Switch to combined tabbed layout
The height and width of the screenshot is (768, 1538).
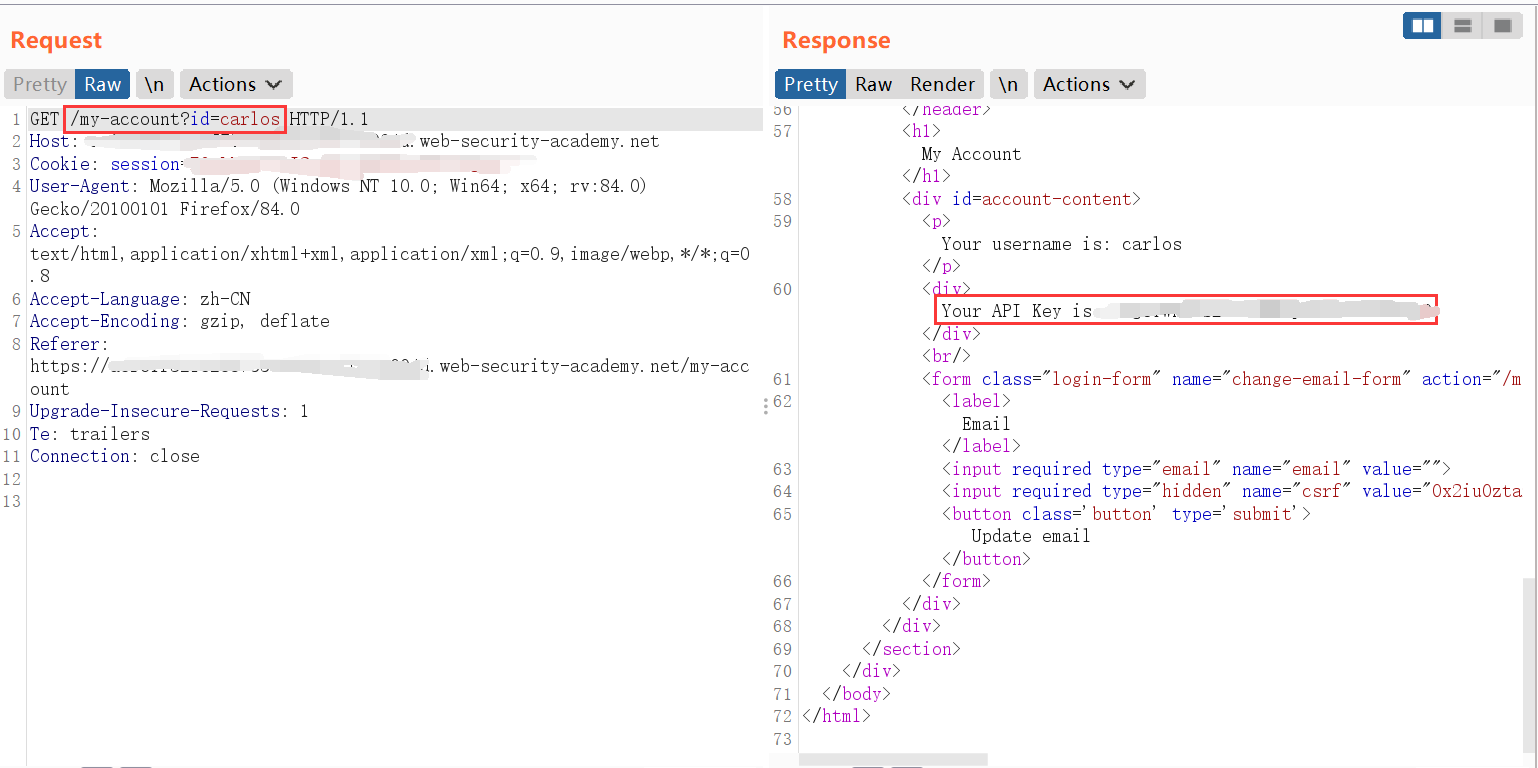tap(1502, 26)
